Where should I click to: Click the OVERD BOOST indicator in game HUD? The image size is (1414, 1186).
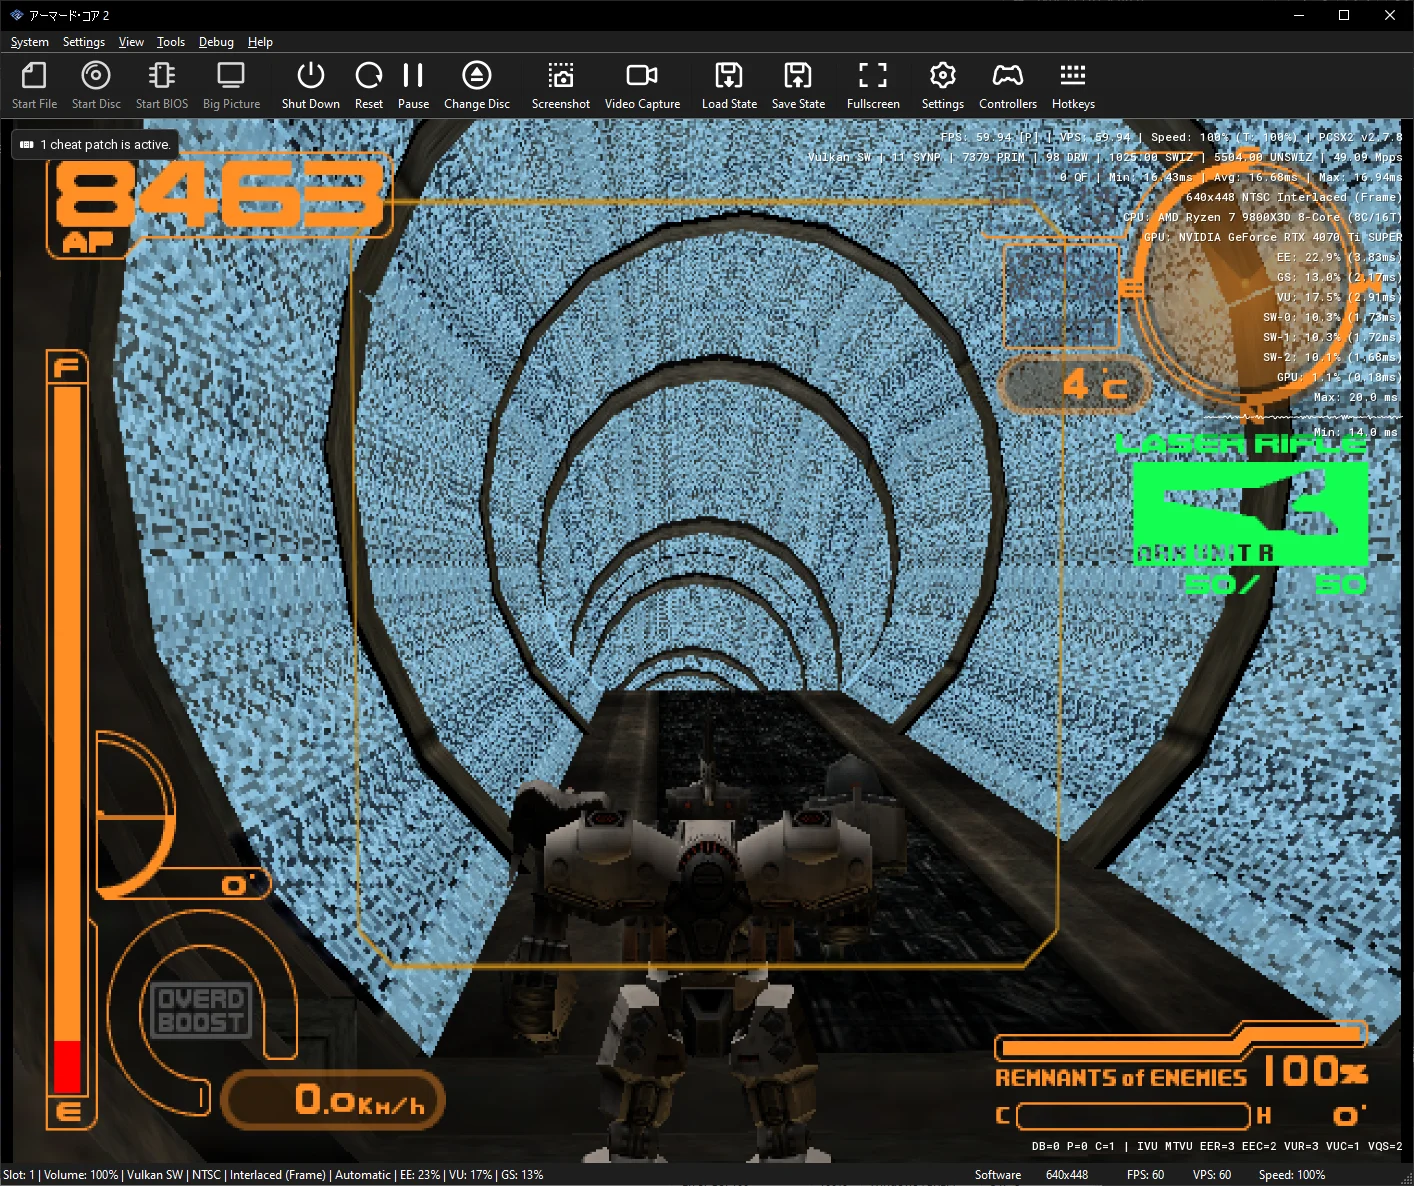pos(201,1010)
